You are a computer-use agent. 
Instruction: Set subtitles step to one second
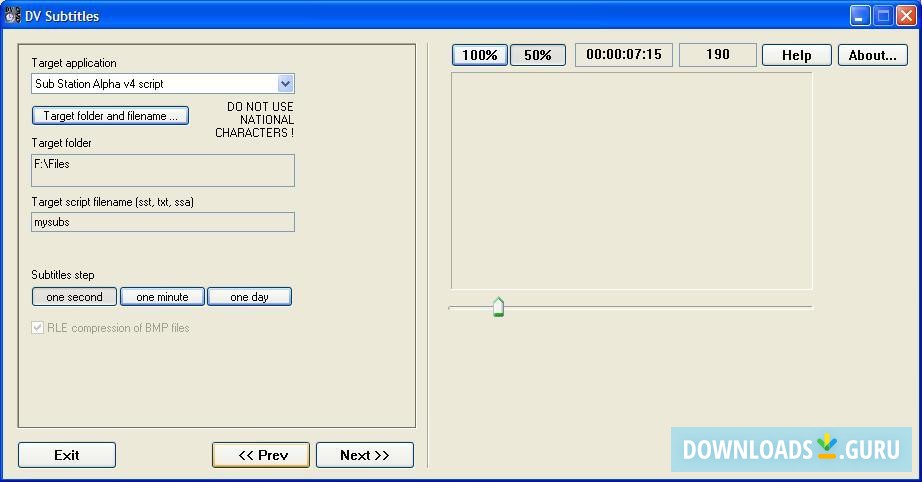tap(75, 297)
